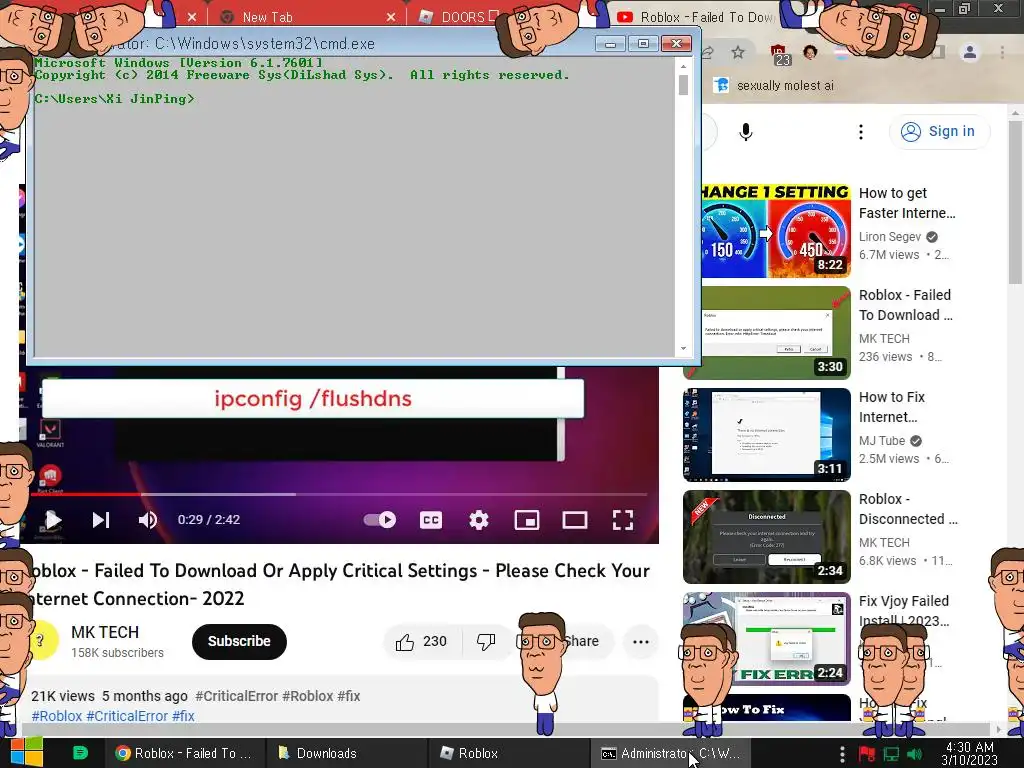1024x768 pixels.
Task: Skip to the next video
Action: (101, 520)
